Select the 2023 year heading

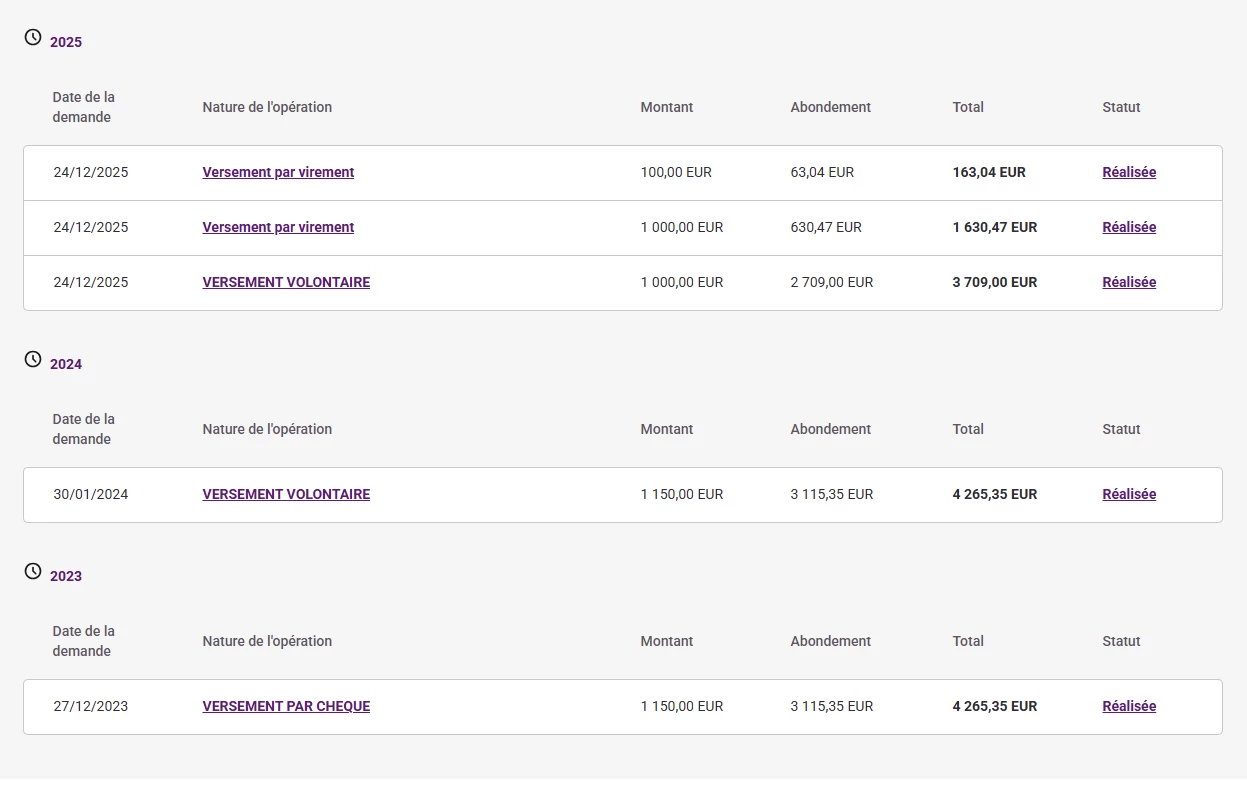point(66,576)
